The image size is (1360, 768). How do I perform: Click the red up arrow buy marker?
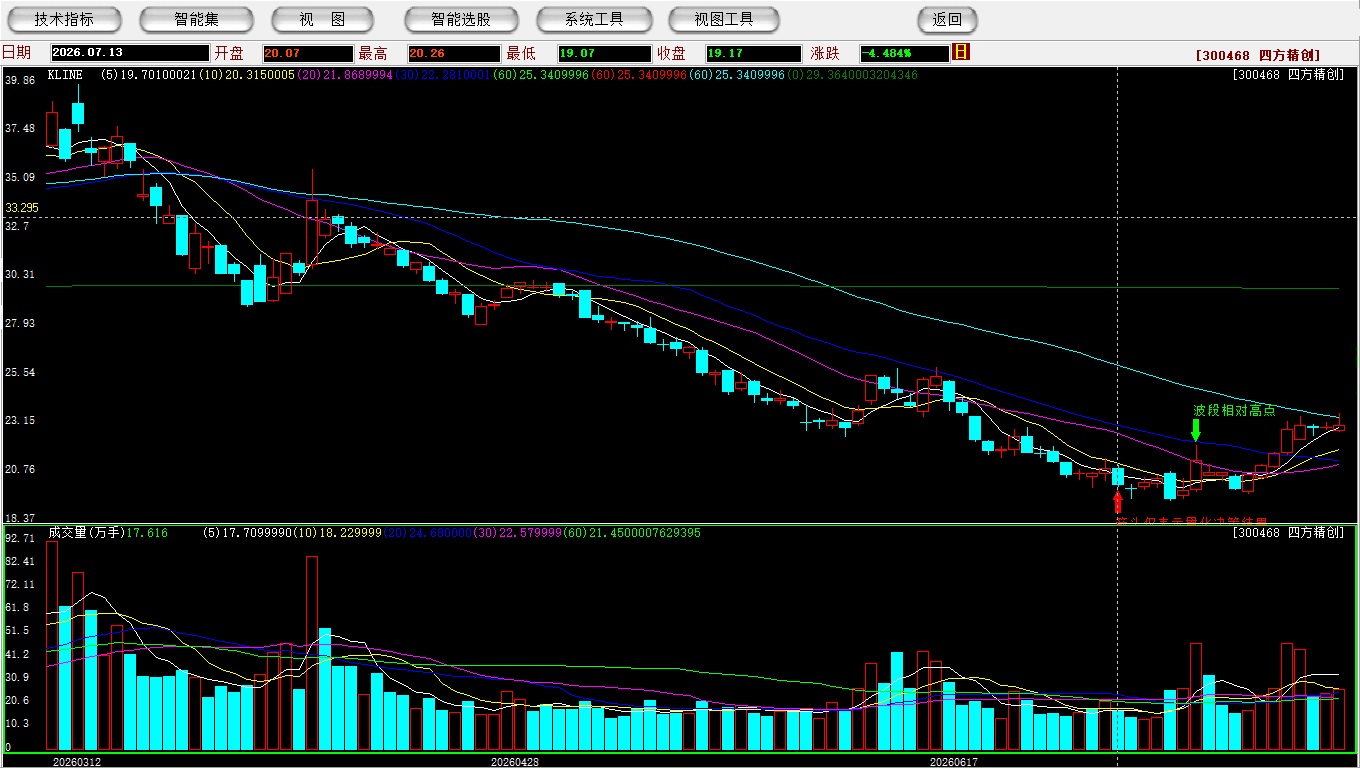(x=1118, y=501)
